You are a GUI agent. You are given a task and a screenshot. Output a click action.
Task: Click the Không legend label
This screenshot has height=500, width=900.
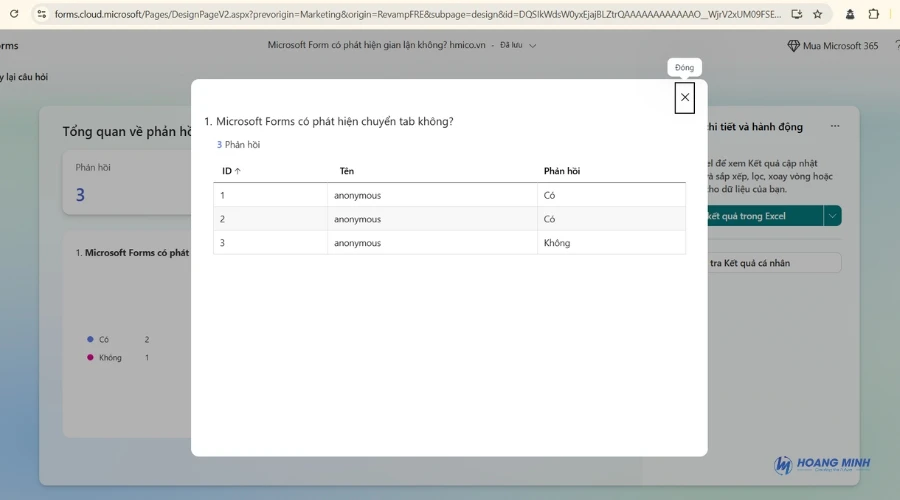pos(110,358)
